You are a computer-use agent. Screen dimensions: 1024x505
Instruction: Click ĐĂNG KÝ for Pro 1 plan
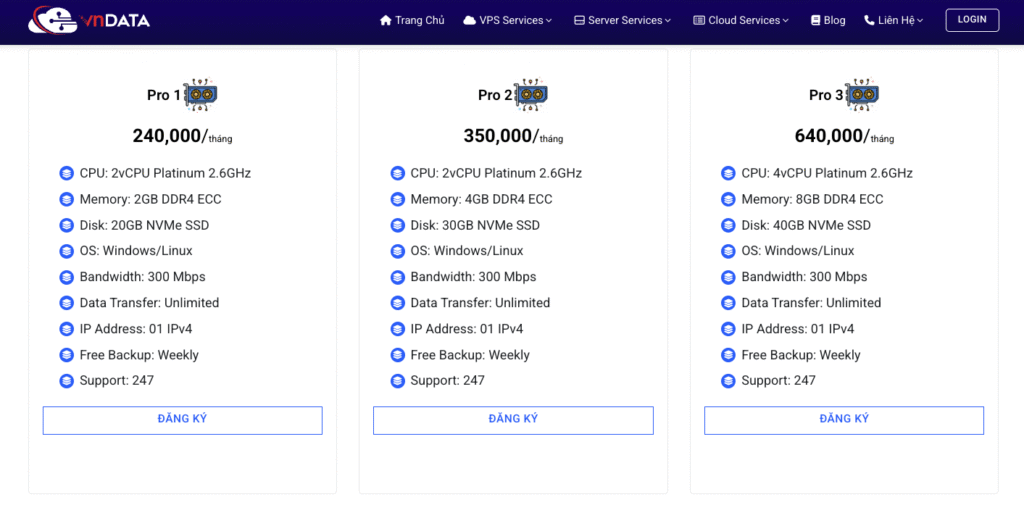tap(182, 420)
